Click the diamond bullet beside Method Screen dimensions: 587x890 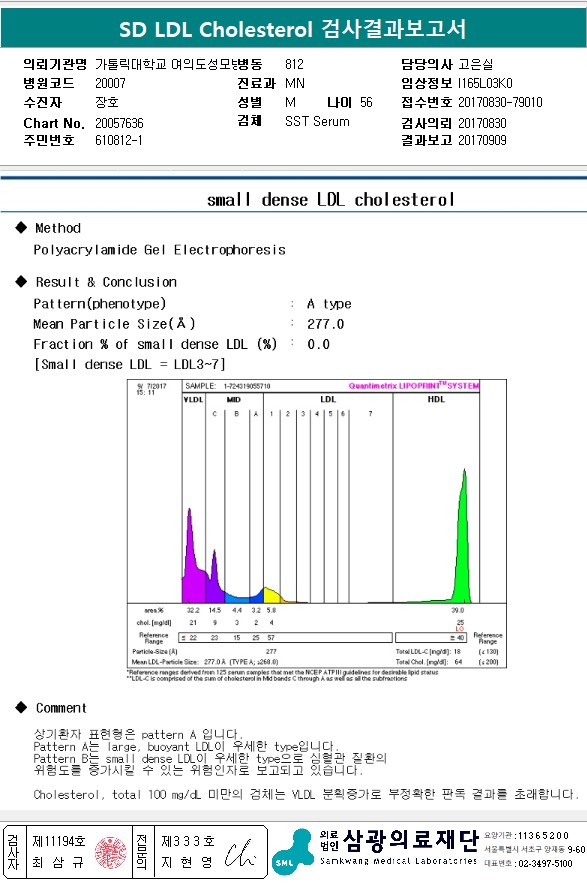[22, 228]
